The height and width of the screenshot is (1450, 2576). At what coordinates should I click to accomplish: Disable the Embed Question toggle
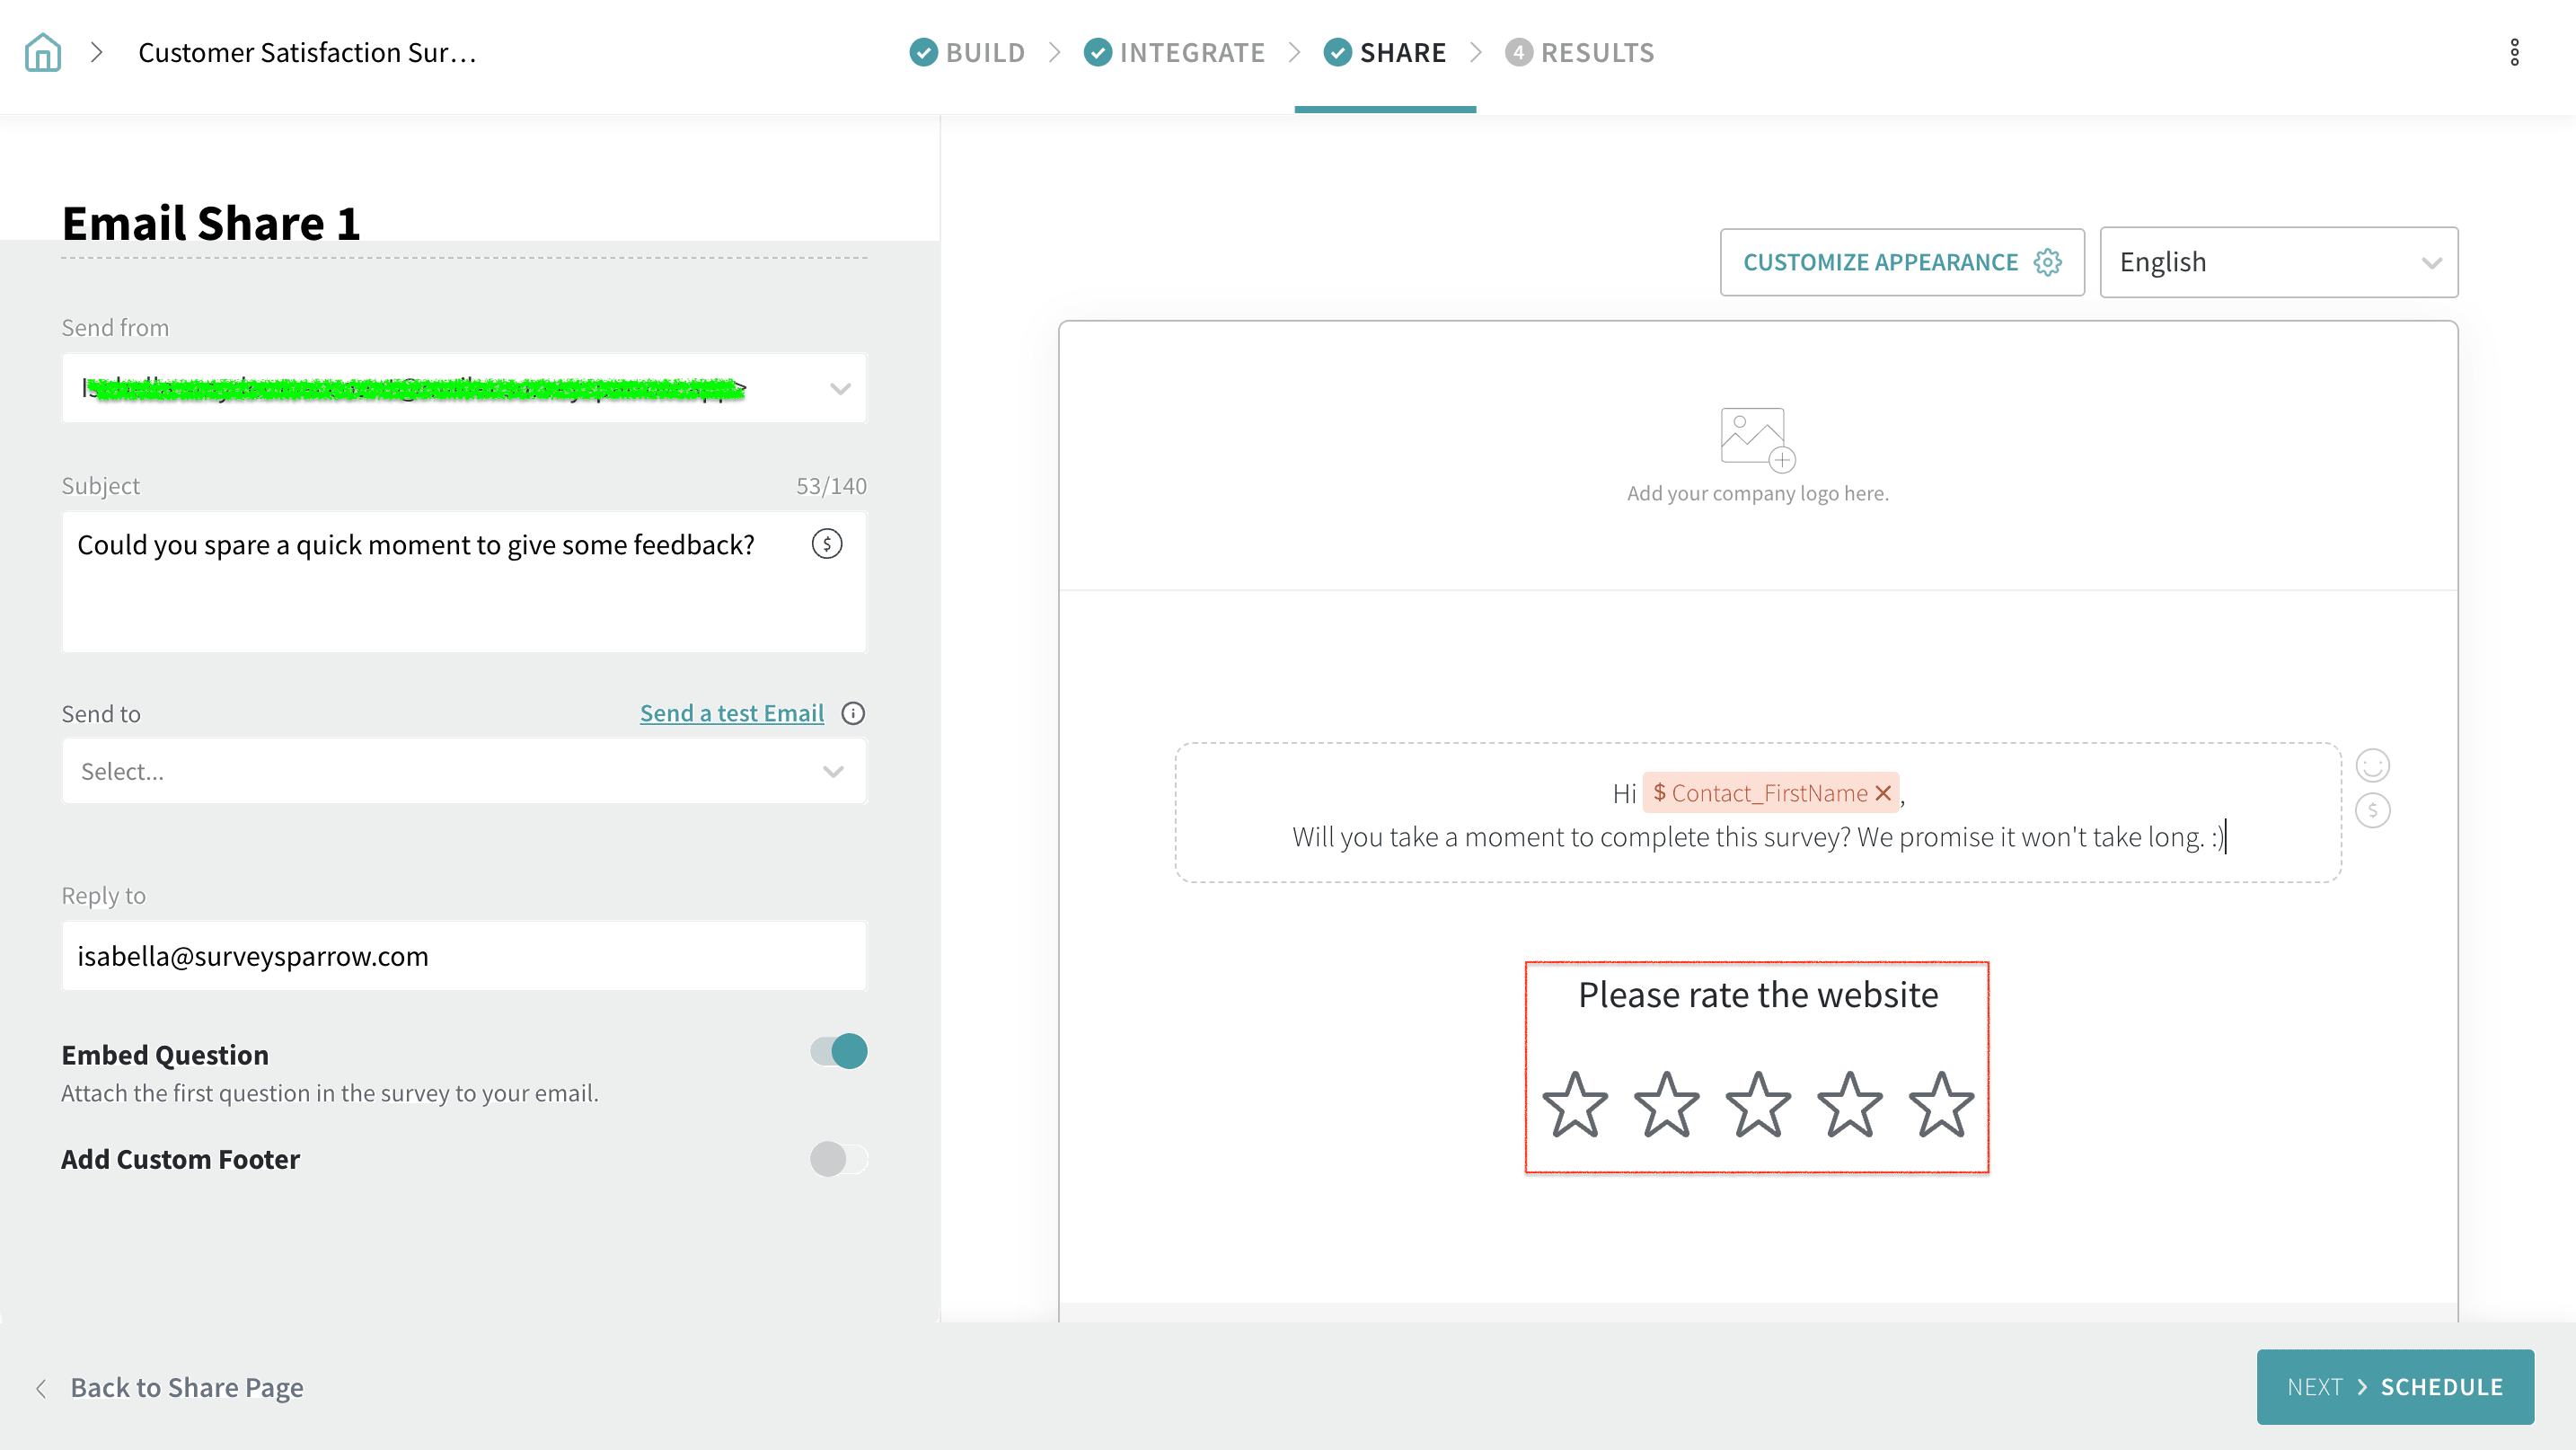coord(839,1052)
